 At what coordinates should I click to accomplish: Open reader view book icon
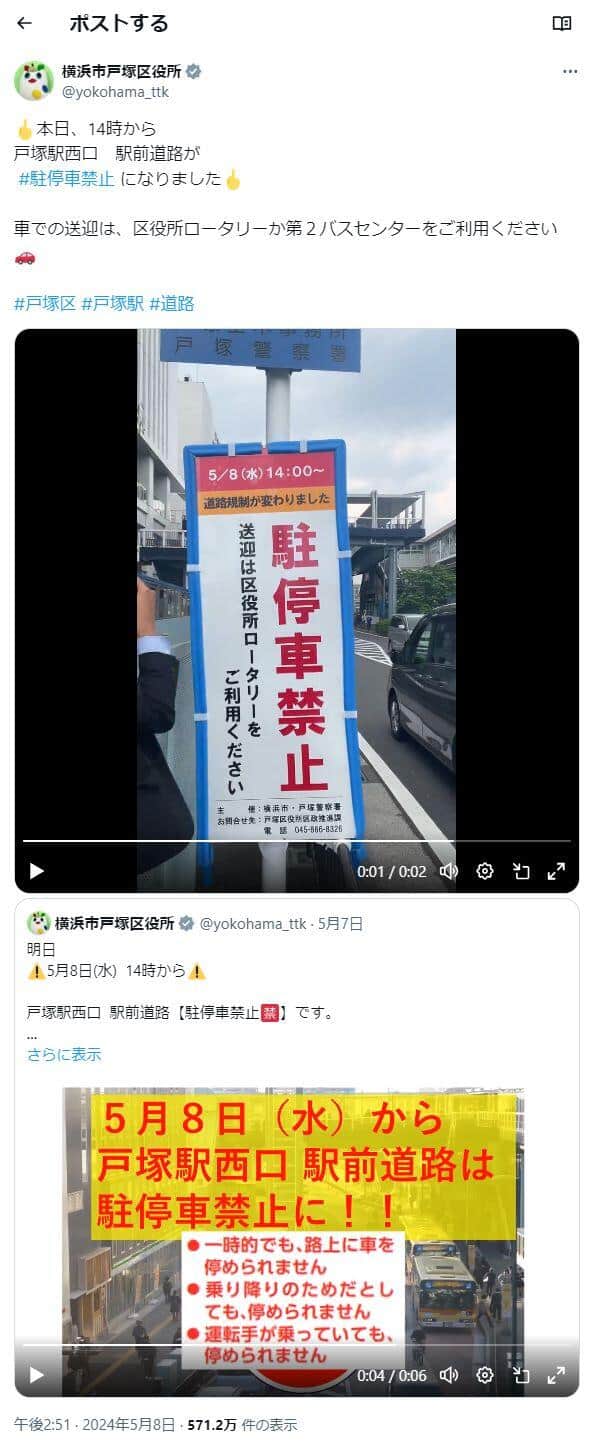pyautogui.click(x=562, y=23)
